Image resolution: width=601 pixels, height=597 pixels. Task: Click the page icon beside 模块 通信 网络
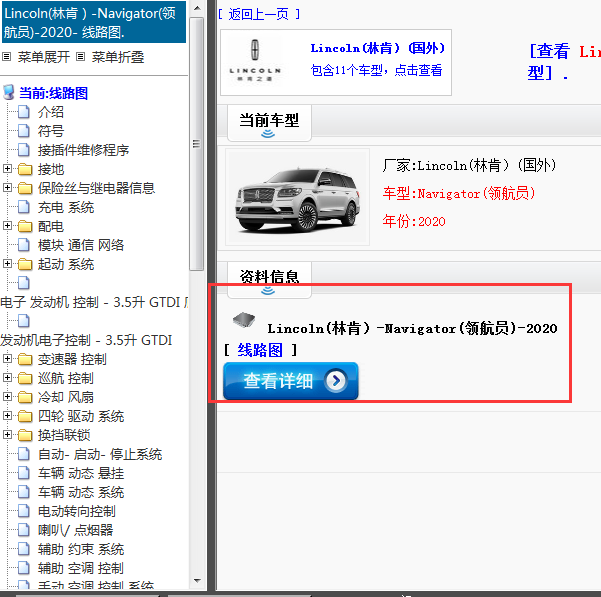pyautogui.click(x=24, y=245)
